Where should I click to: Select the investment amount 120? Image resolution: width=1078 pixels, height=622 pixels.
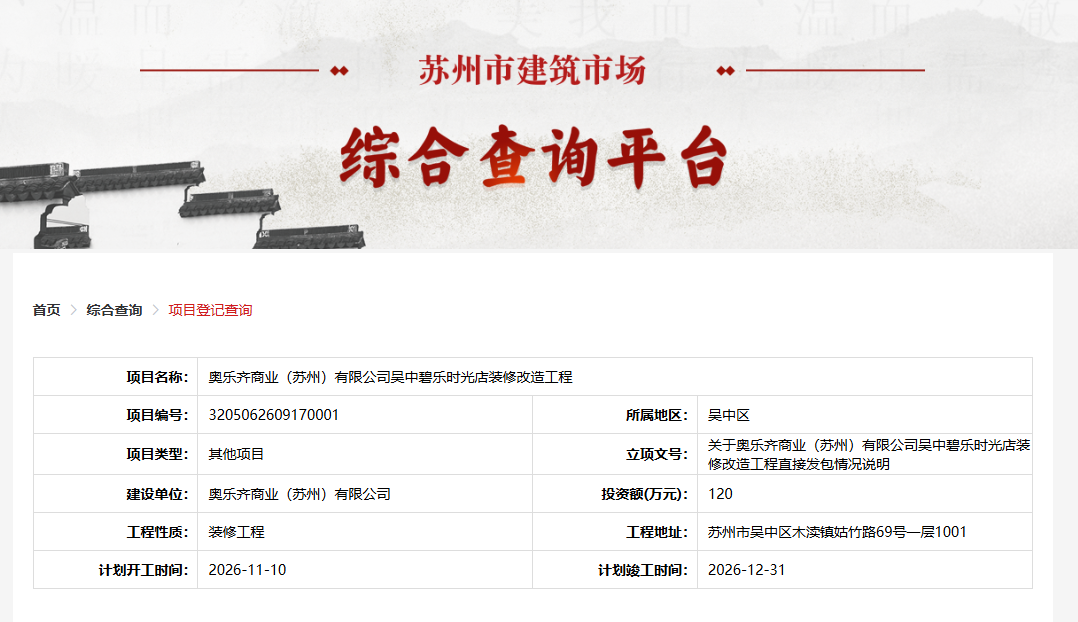(720, 494)
